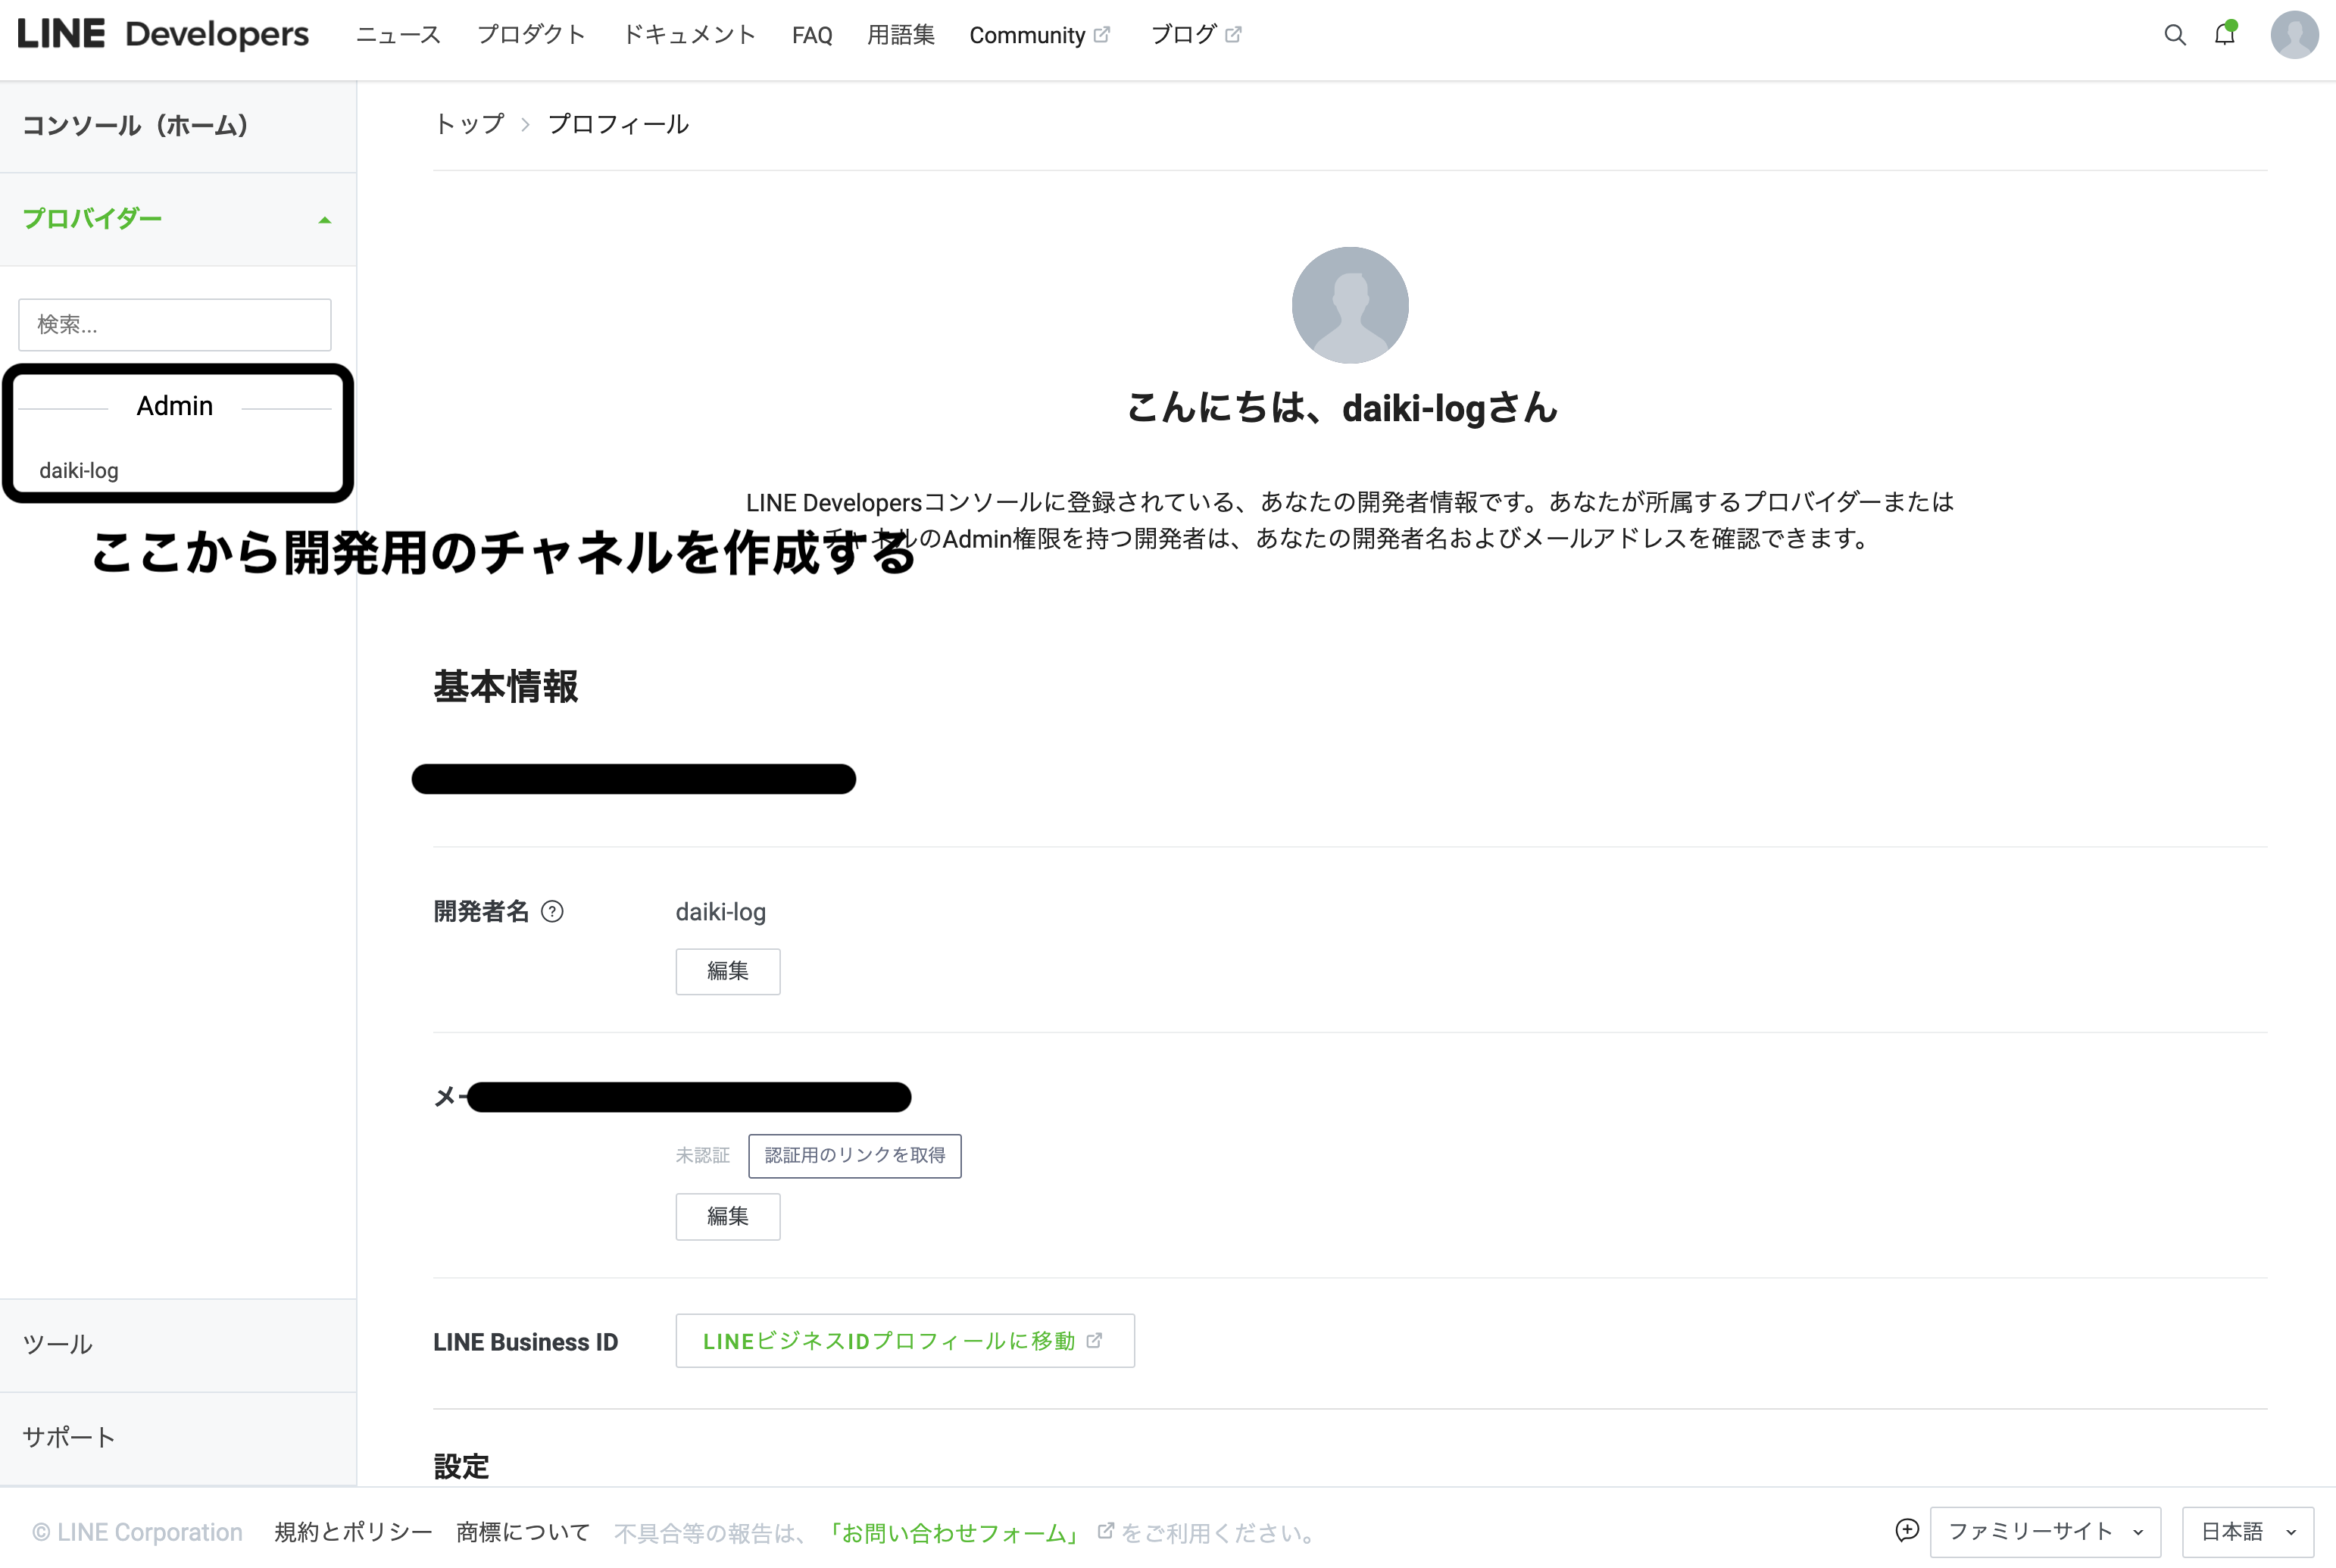Click the プロフィール breadcrumb text

618,124
